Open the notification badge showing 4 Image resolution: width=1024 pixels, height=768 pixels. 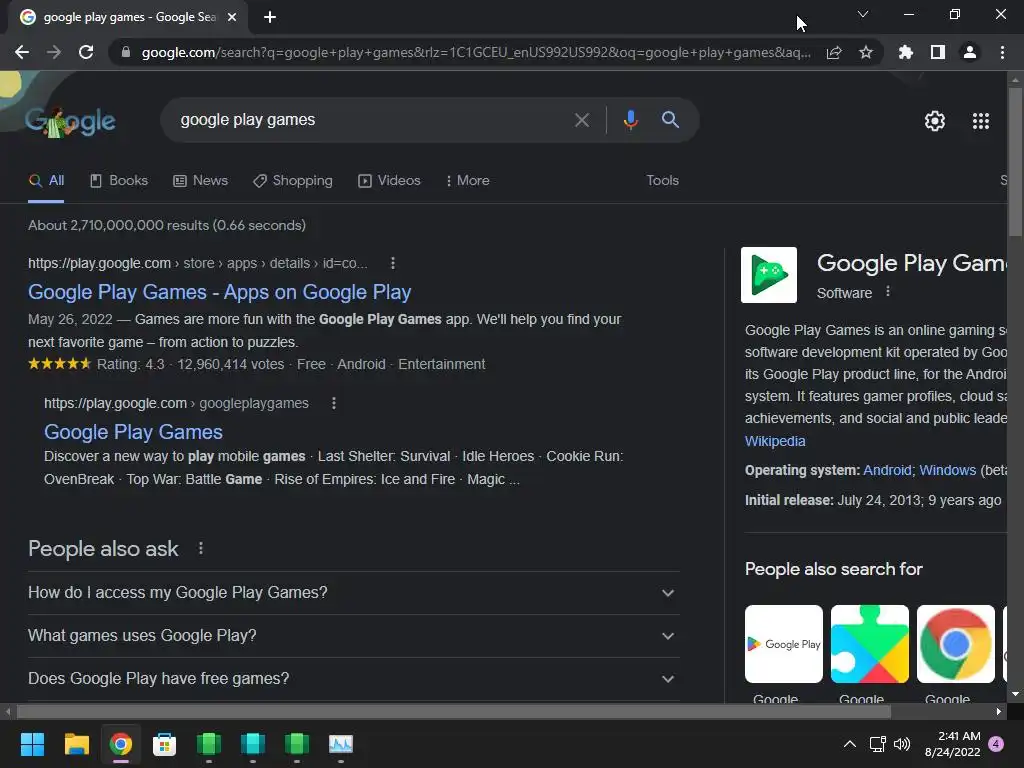(x=996, y=744)
